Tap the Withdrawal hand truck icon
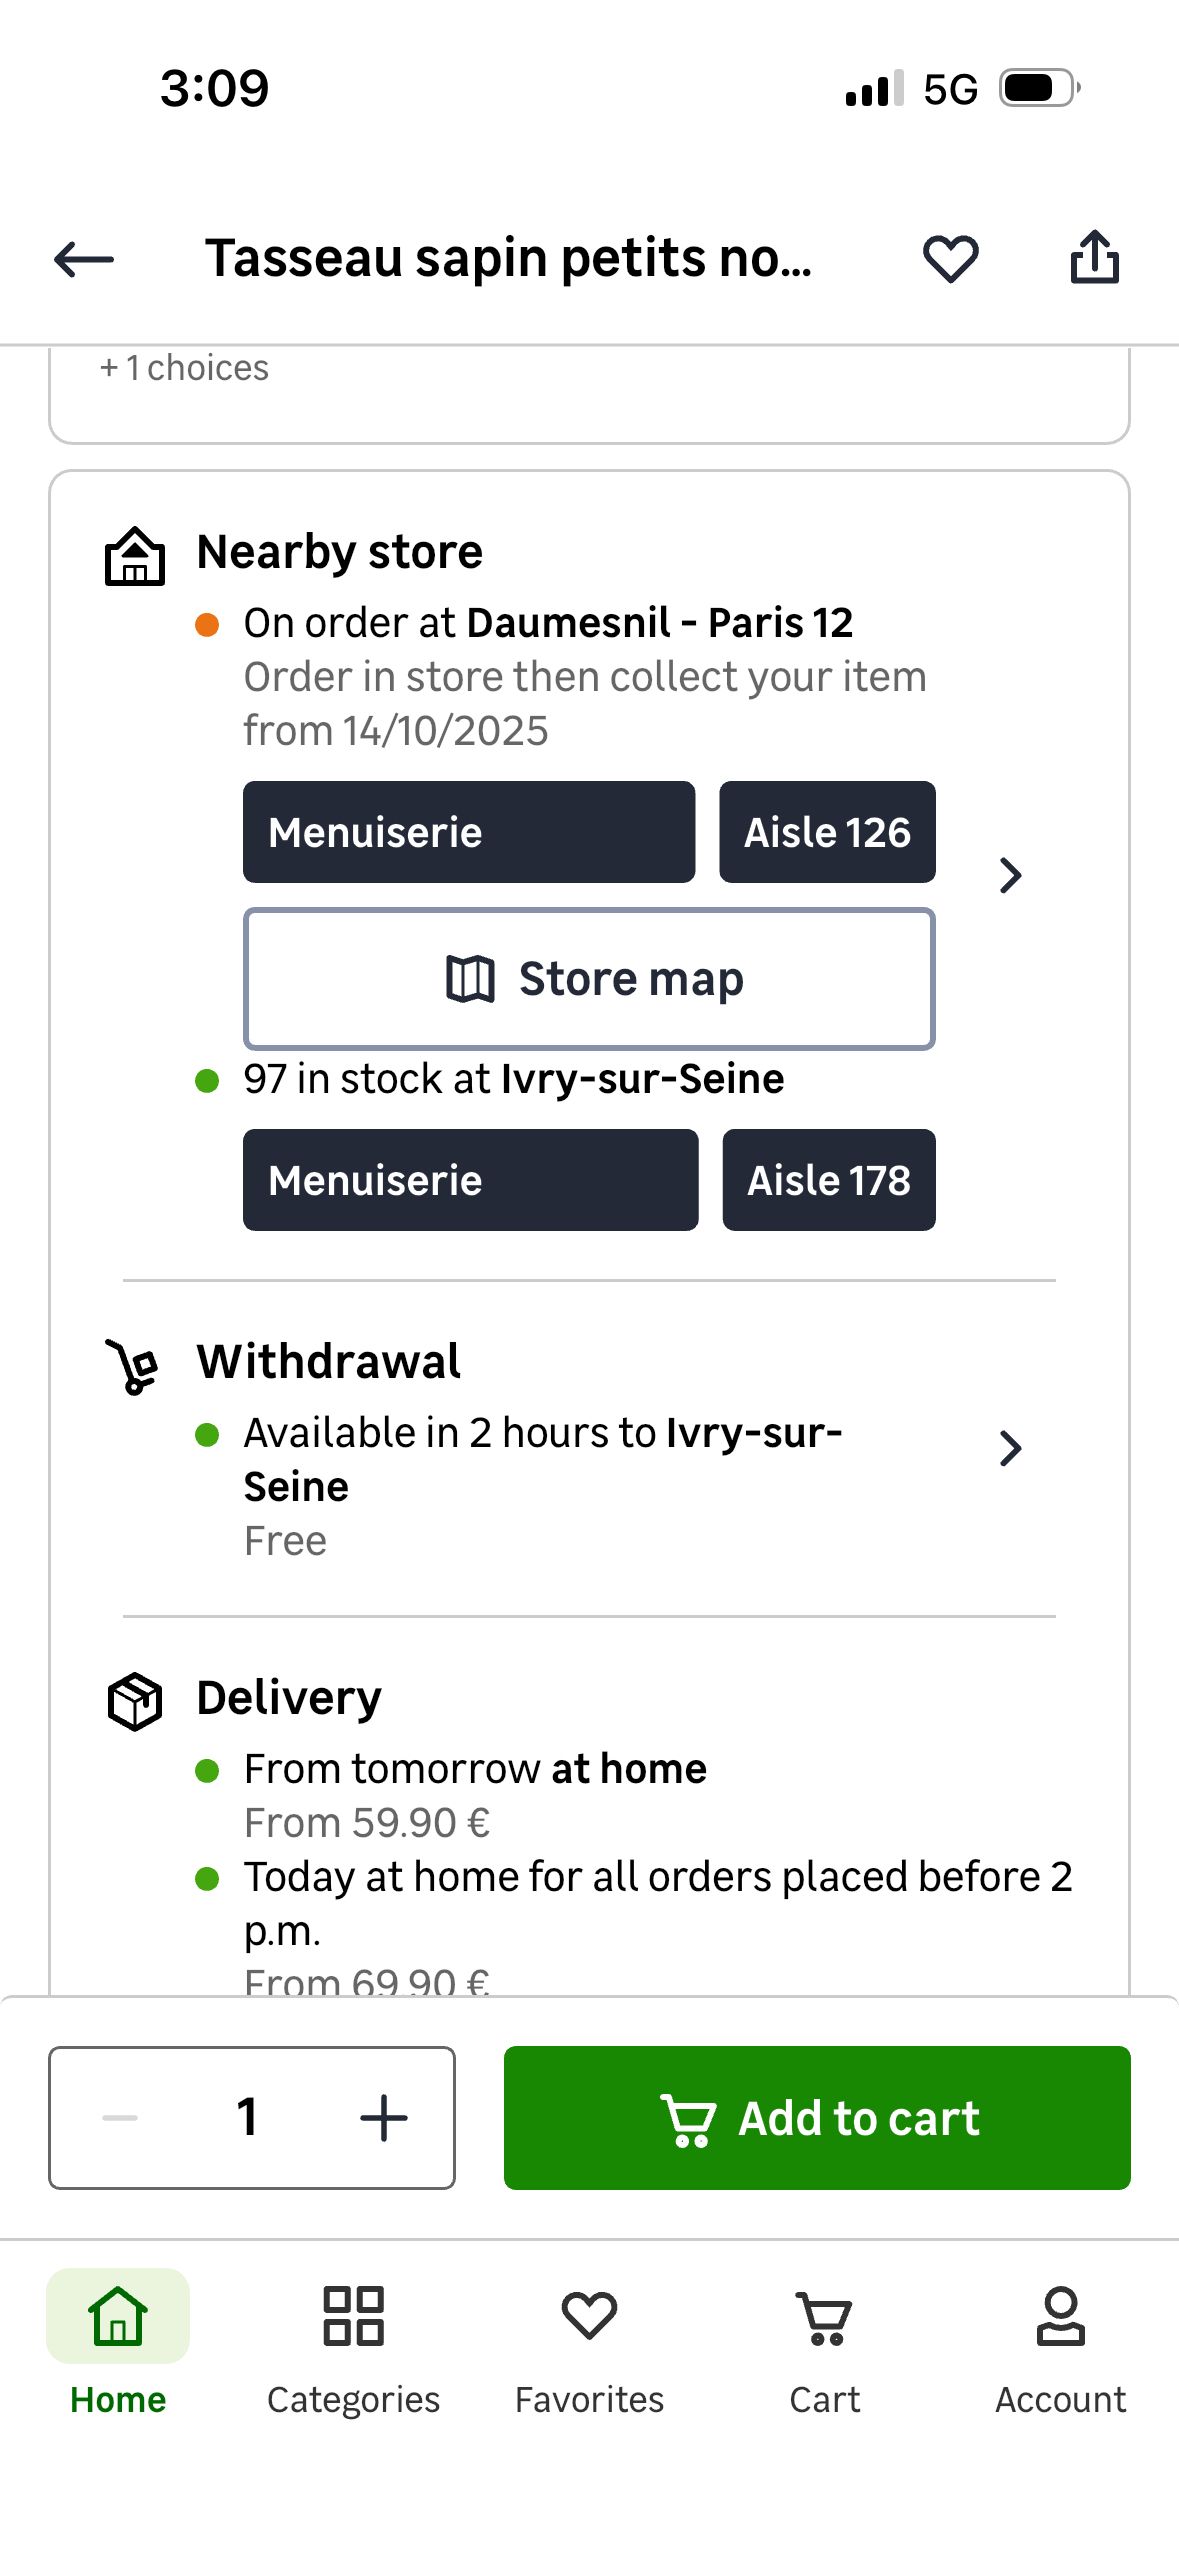Viewport: 1179px width, 2556px height. [133, 1366]
